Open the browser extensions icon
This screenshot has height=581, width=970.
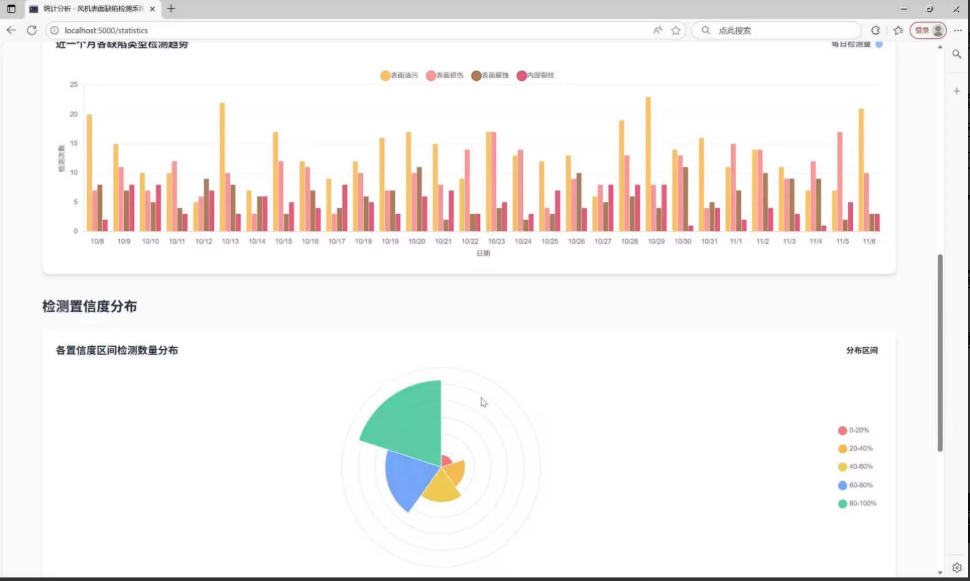coord(875,30)
